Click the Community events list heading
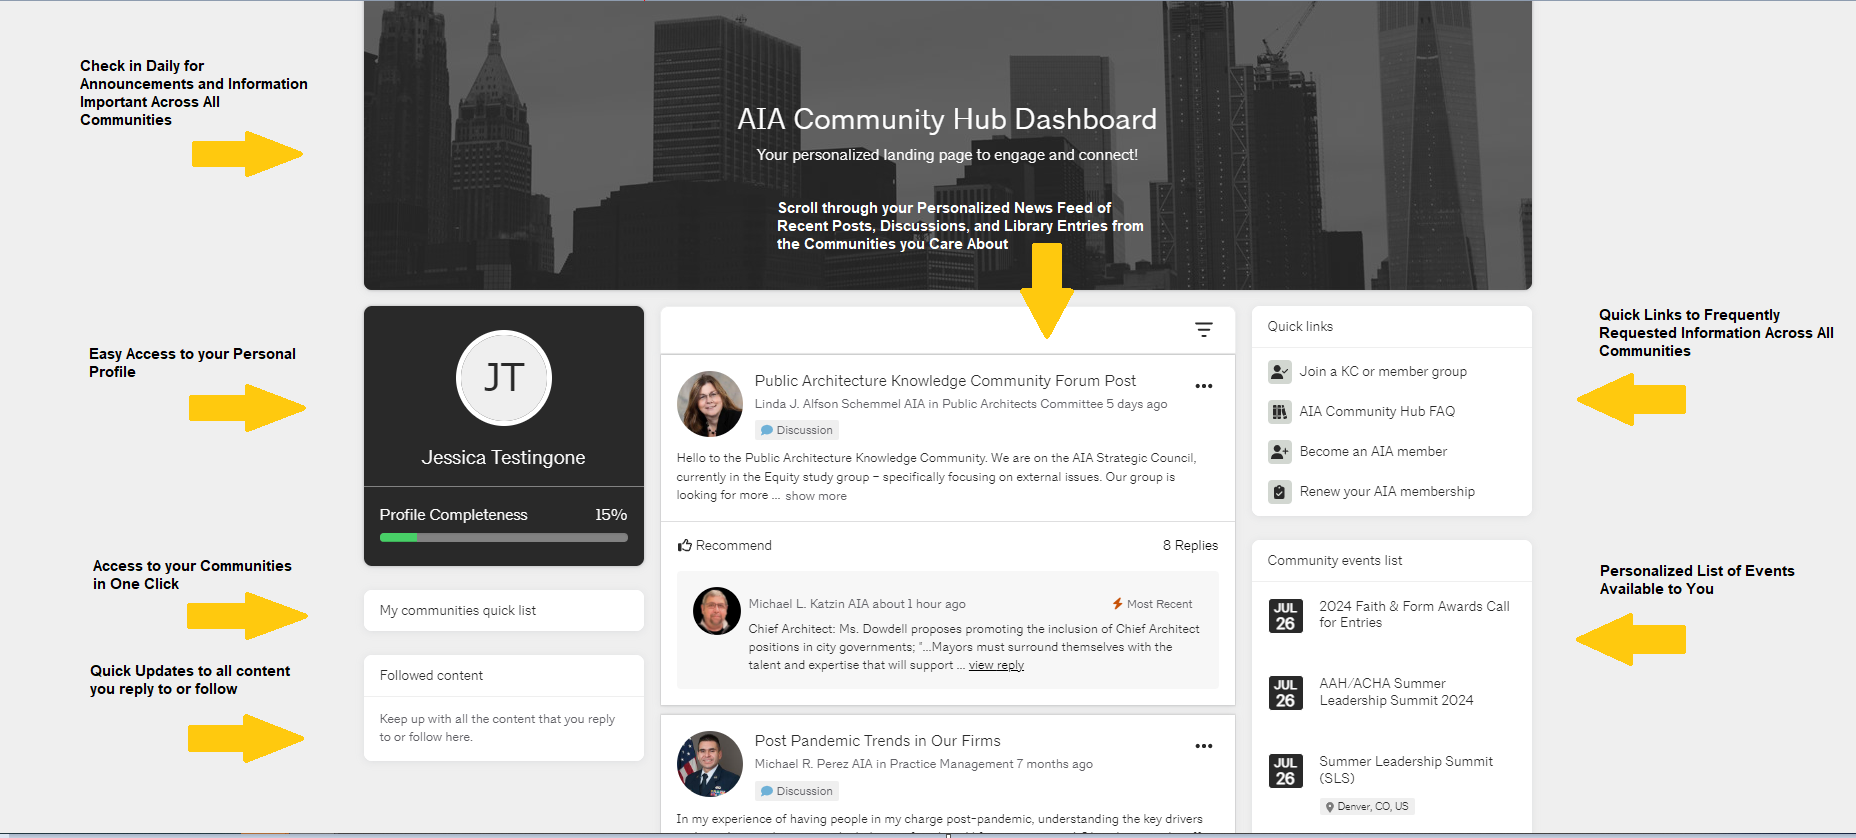 pos(1335,561)
